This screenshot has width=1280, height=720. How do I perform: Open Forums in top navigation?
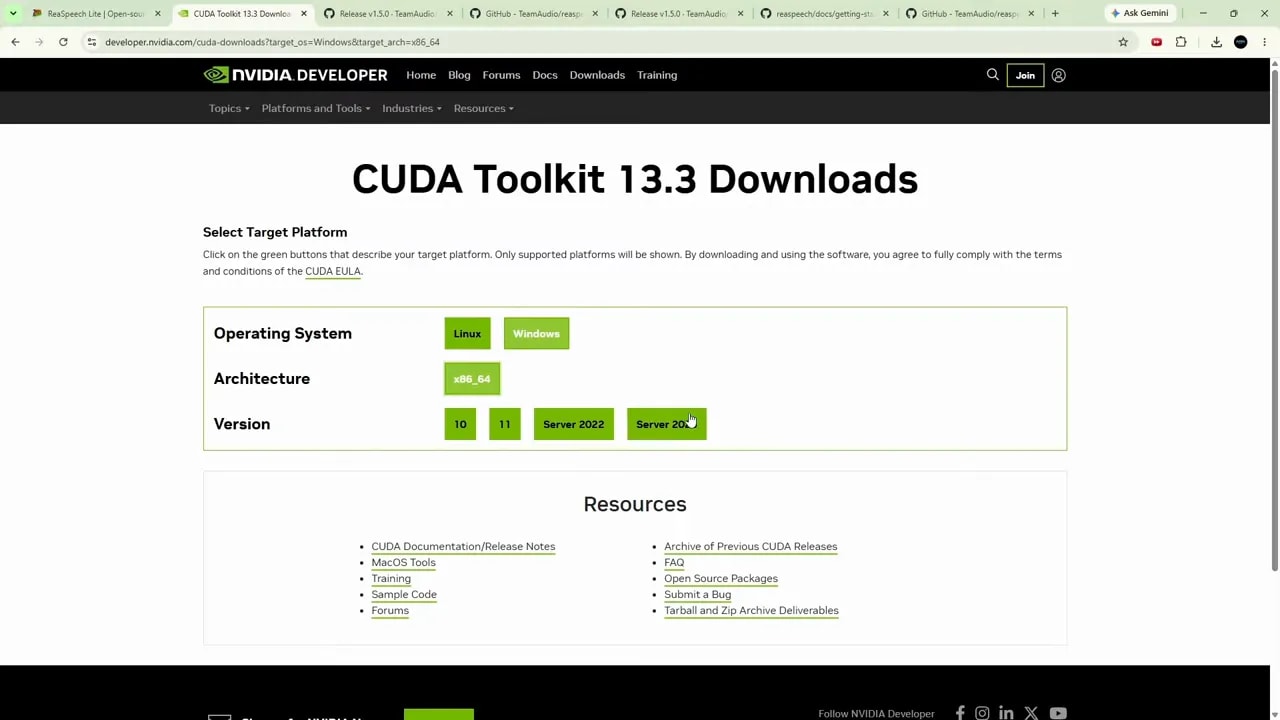pyautogui.click(x=501, y=75)
